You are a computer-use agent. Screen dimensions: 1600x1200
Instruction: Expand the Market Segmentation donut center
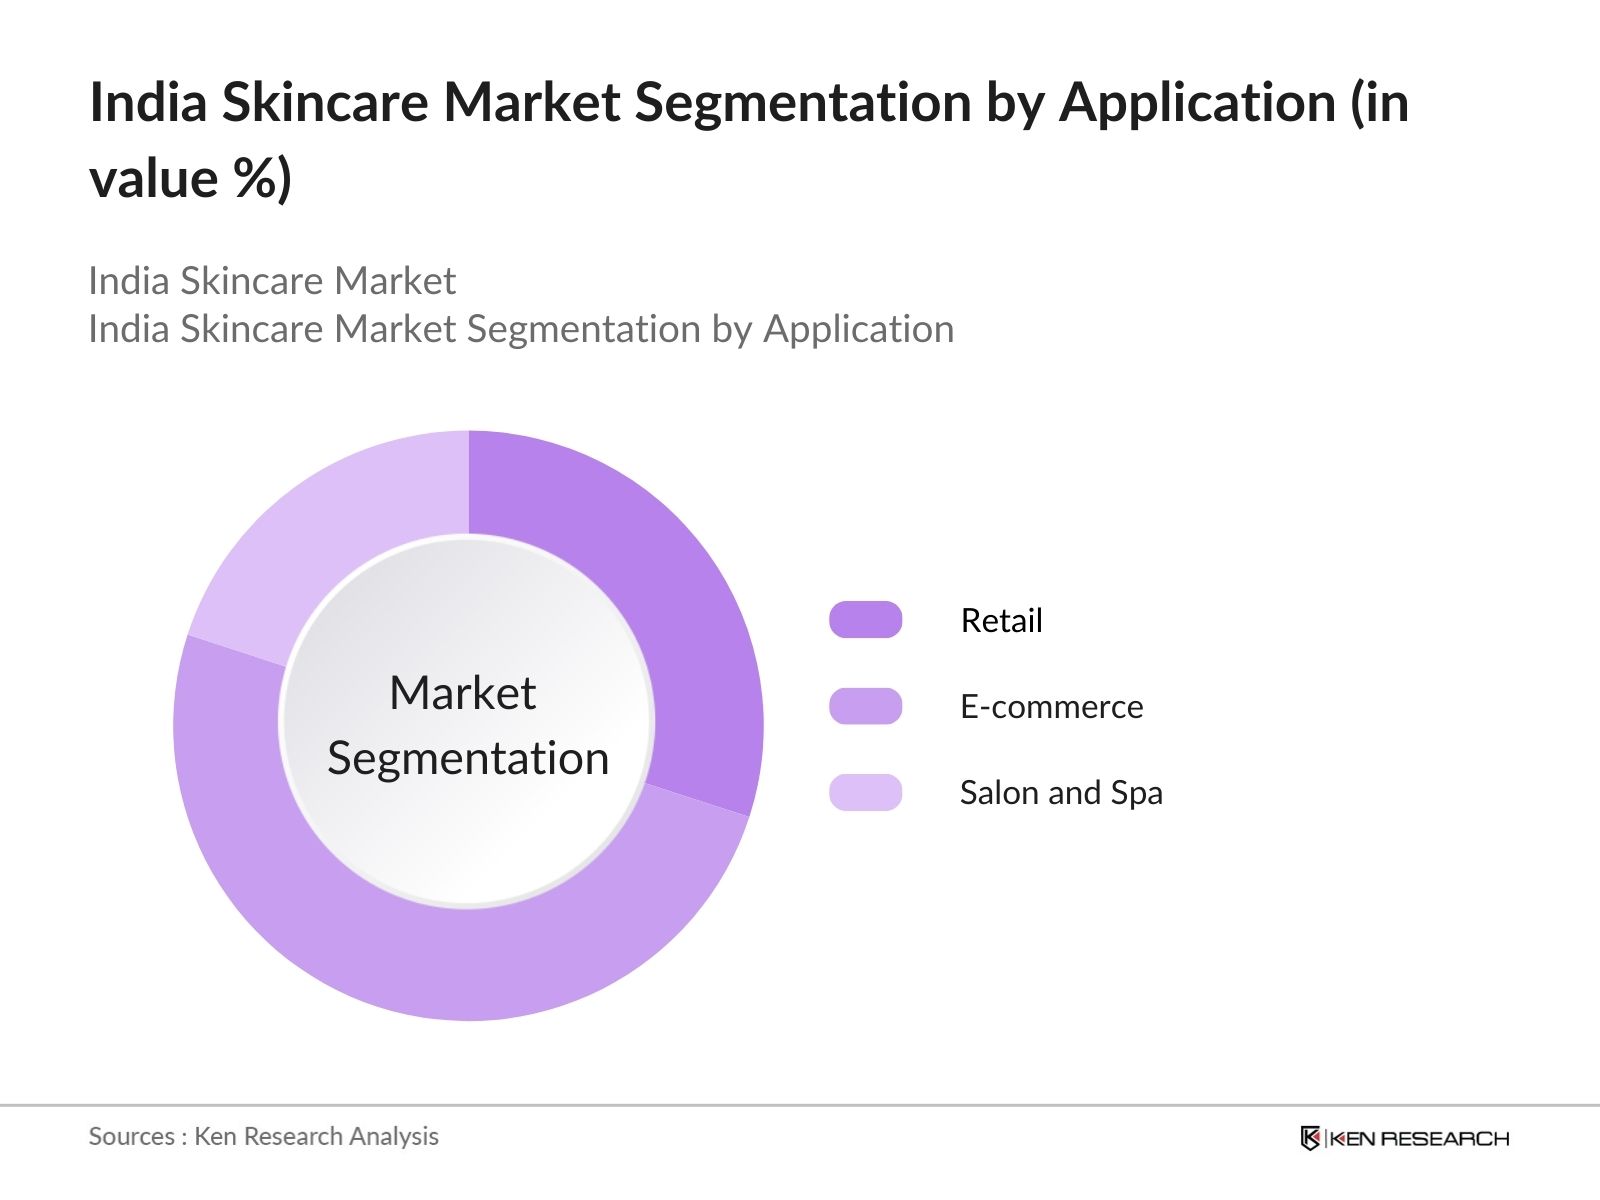click(x=470, y=725)
